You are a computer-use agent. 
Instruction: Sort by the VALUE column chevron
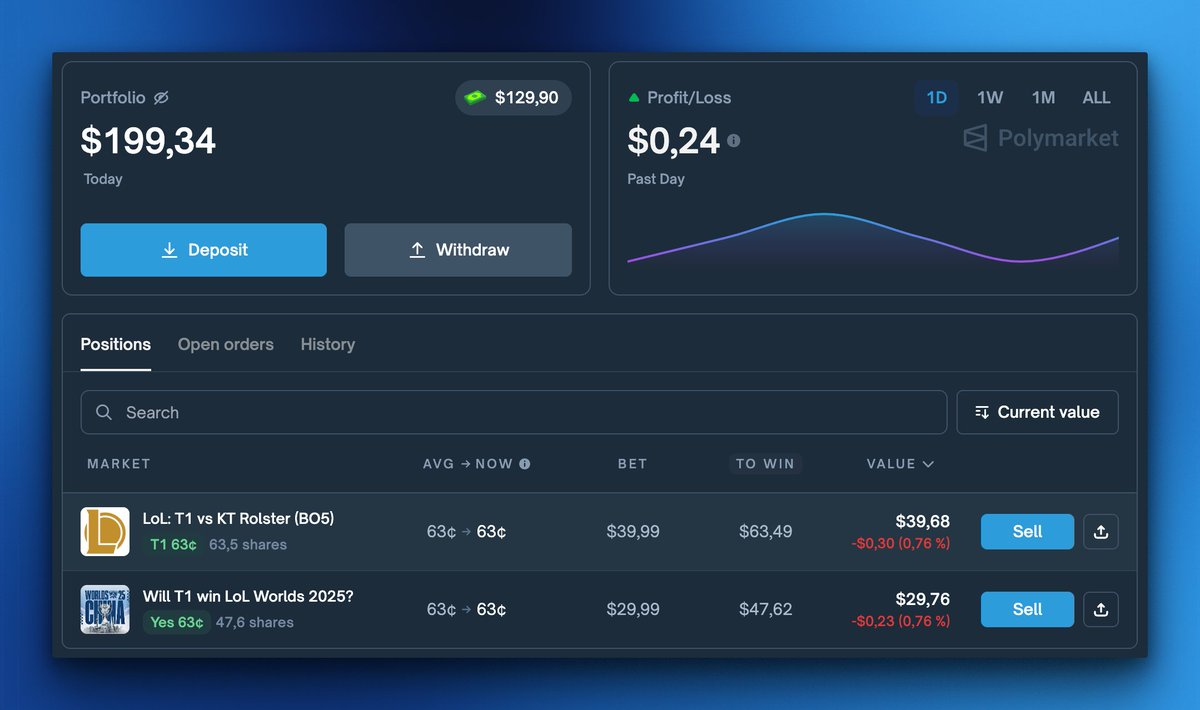(x=929, y=464)
